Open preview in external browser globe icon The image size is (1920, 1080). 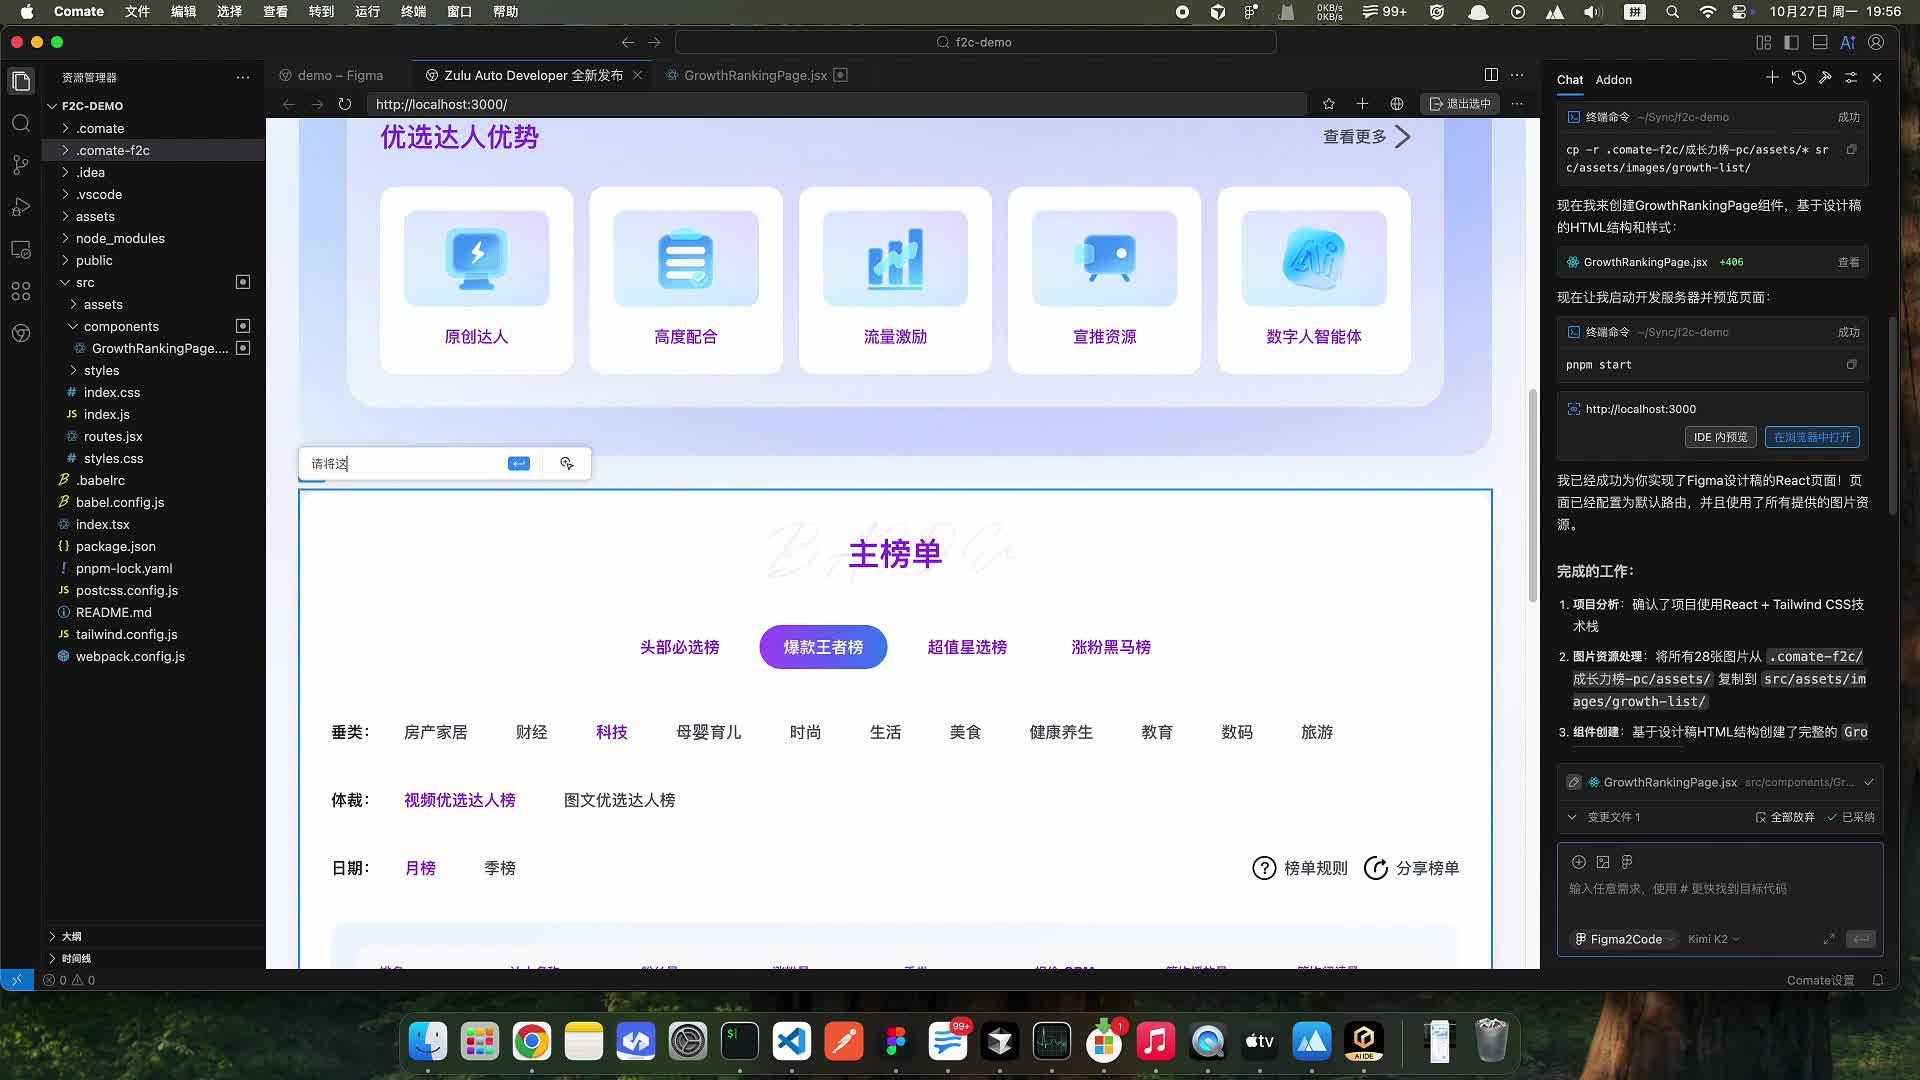pos(1397,104)
